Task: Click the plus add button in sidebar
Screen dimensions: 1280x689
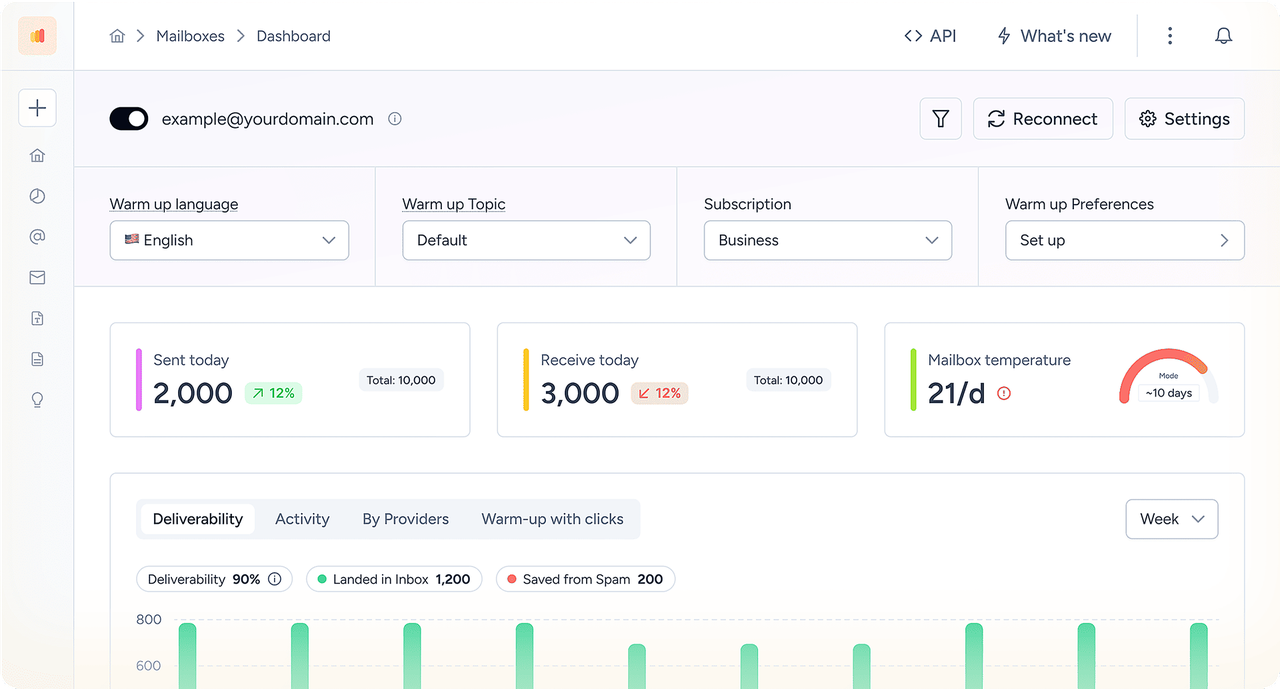Action: (37, 108)
